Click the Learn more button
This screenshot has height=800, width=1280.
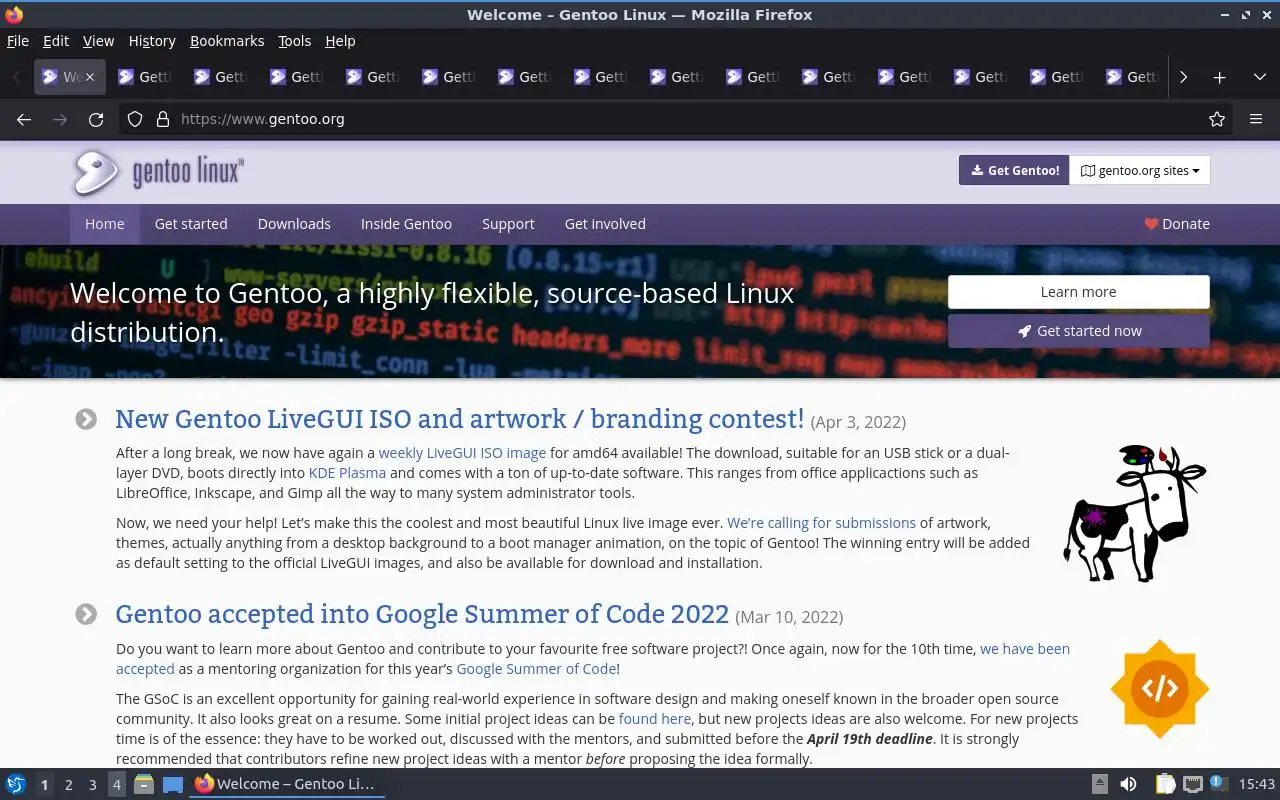[x=1078, y=292]
